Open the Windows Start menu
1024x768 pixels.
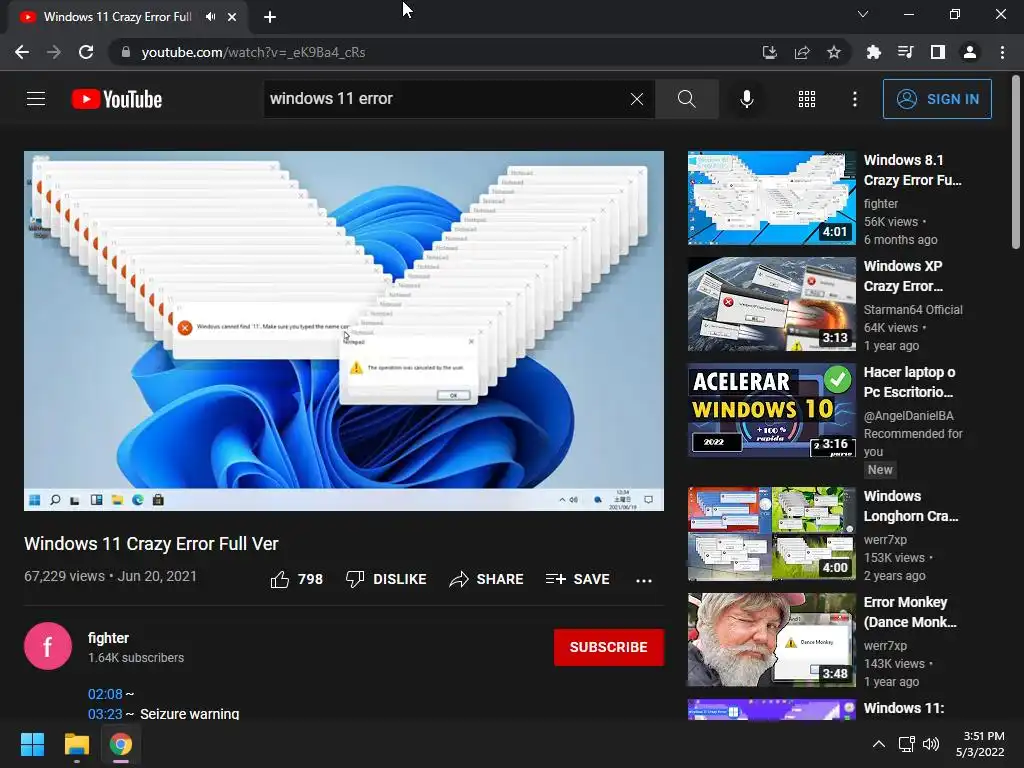point(32,744)
